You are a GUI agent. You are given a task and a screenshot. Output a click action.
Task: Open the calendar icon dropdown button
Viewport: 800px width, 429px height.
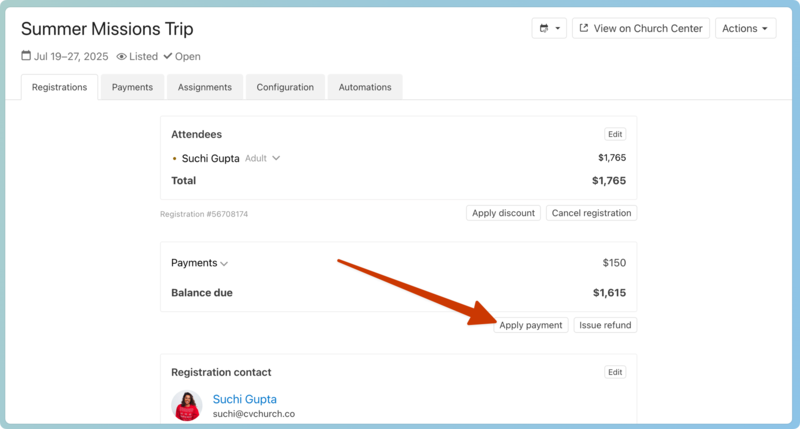[549, 29]
